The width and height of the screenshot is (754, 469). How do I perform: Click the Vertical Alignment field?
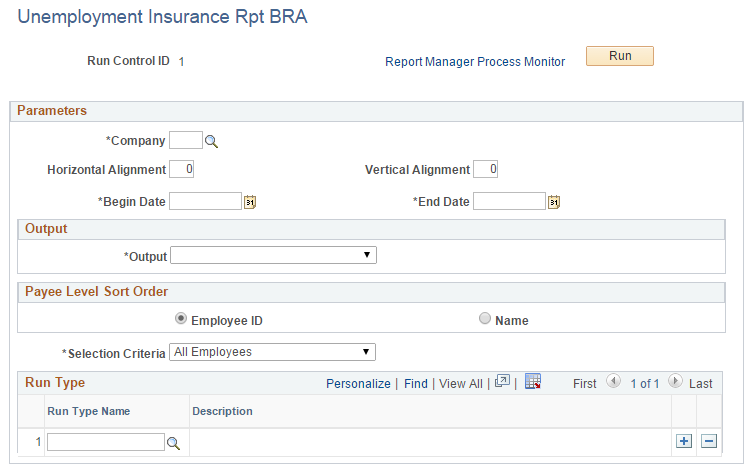(x=485, y=169)
